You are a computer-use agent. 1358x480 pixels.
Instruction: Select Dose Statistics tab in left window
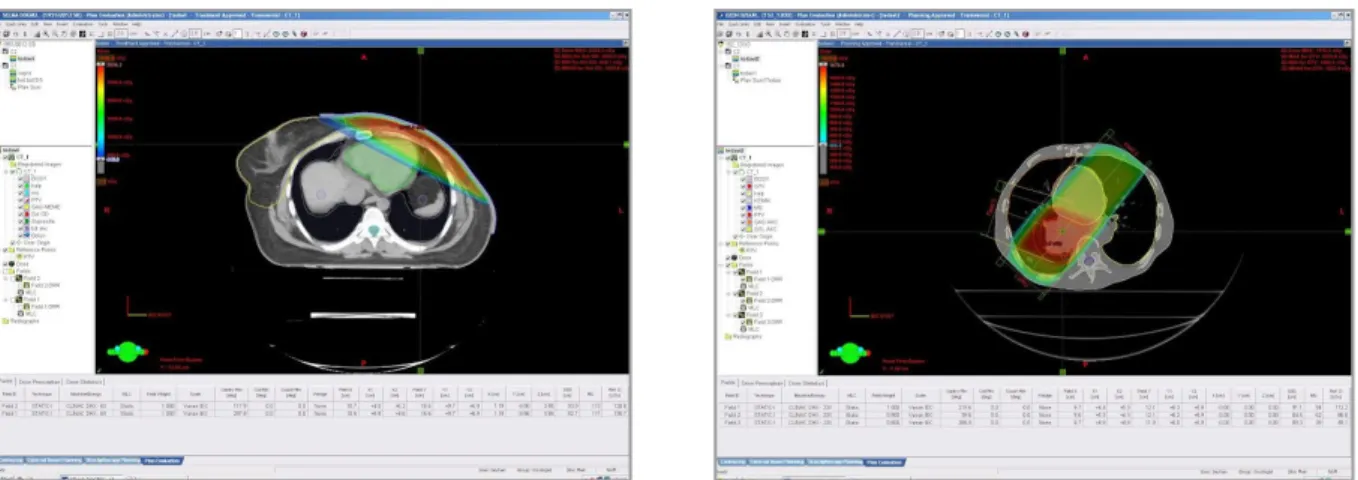[x=84, y=381]
